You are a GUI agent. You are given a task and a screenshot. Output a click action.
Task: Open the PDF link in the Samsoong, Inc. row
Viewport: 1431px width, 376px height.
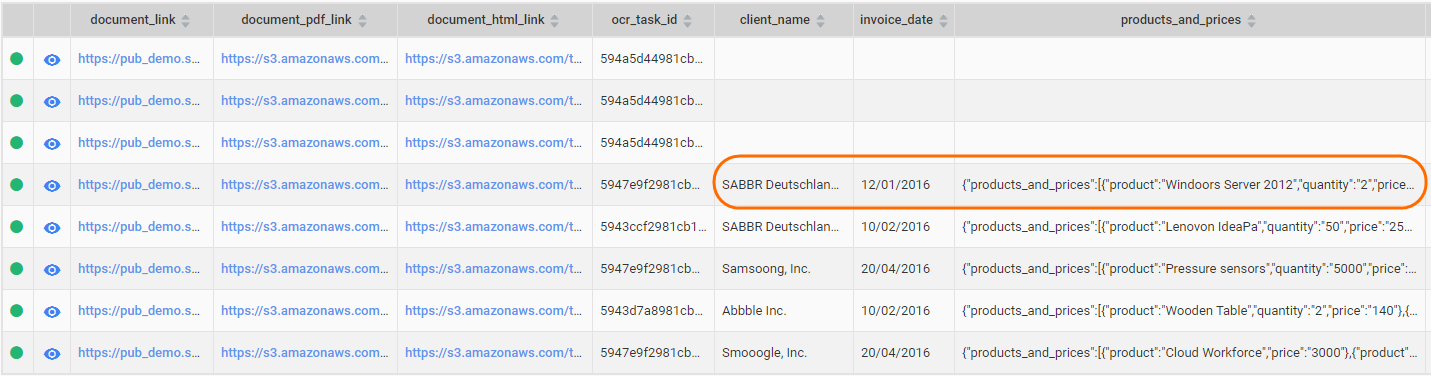(x=305, y=269)
